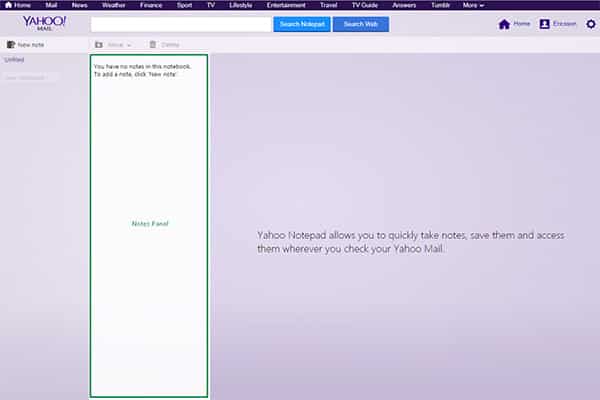This screenshot has height=400, width=600.
Task: Go to Weather in the top navigation
Action: point(114,5)
